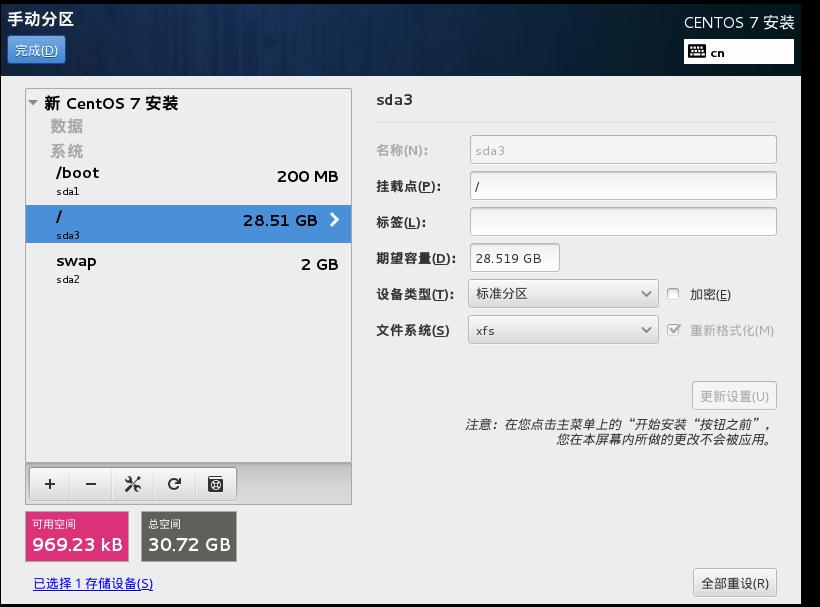Open the configure mount point tools icon
This screenshot has width=820, height=607.
click(132, 484)
